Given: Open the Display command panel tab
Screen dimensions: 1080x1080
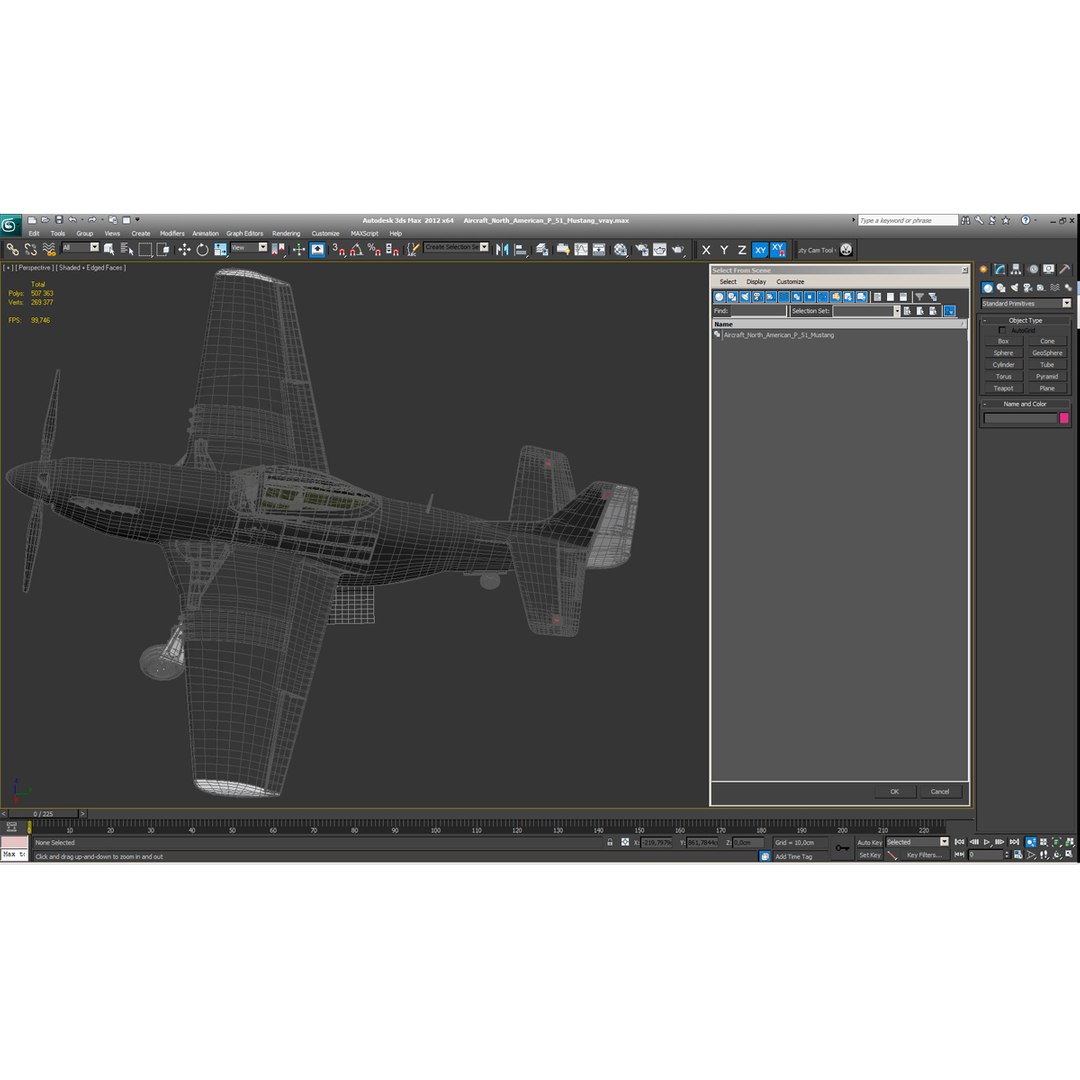Looking at the screenshot, I should point(1048,269).
